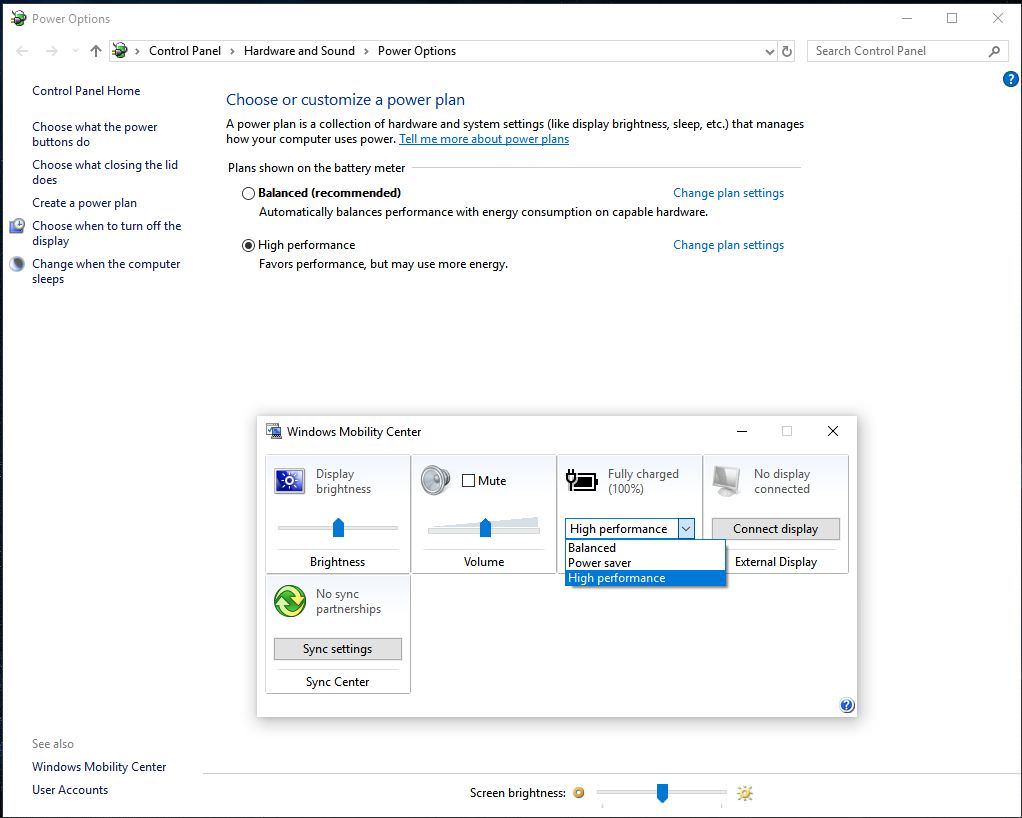1022x818 pixels.
Task: Open Choose what closing the lid does
Action: [105, 172]
